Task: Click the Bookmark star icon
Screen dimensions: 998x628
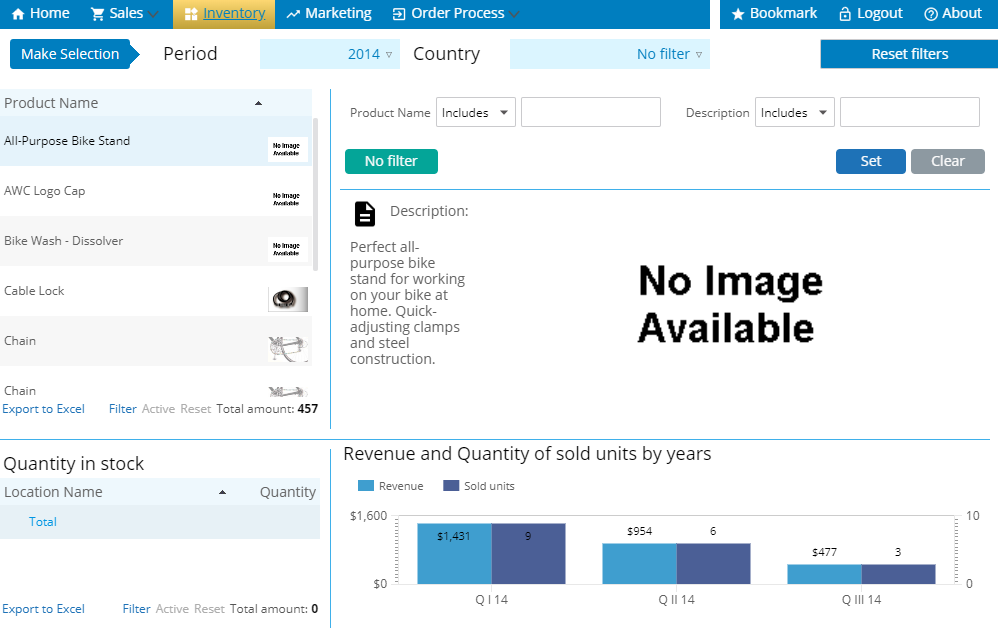Action: 737,14
